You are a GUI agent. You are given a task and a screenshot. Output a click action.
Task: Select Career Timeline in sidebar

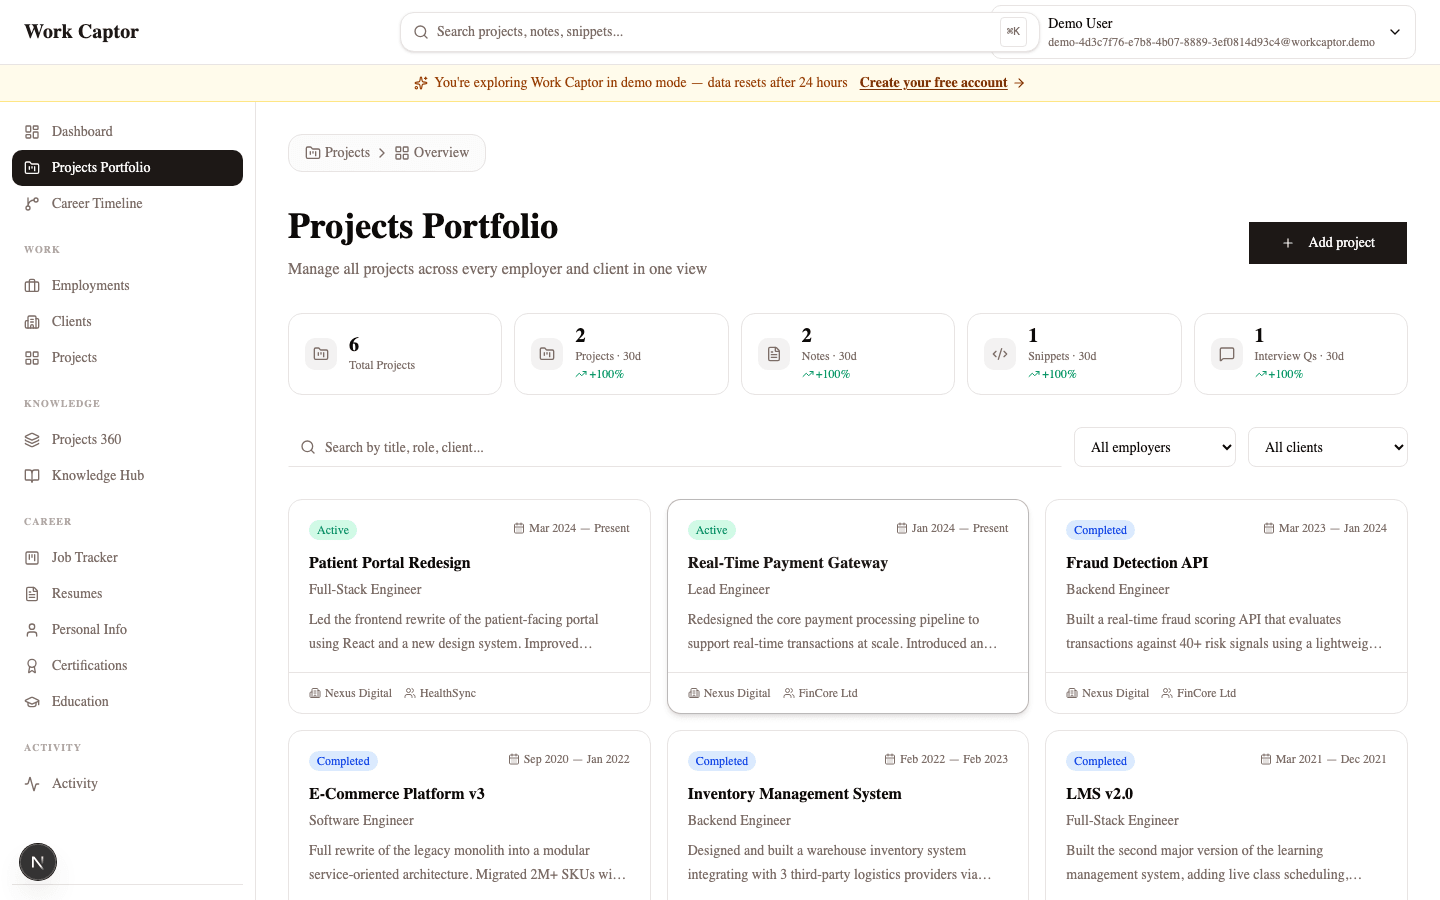pyautogui.click(x=127, y=204)
